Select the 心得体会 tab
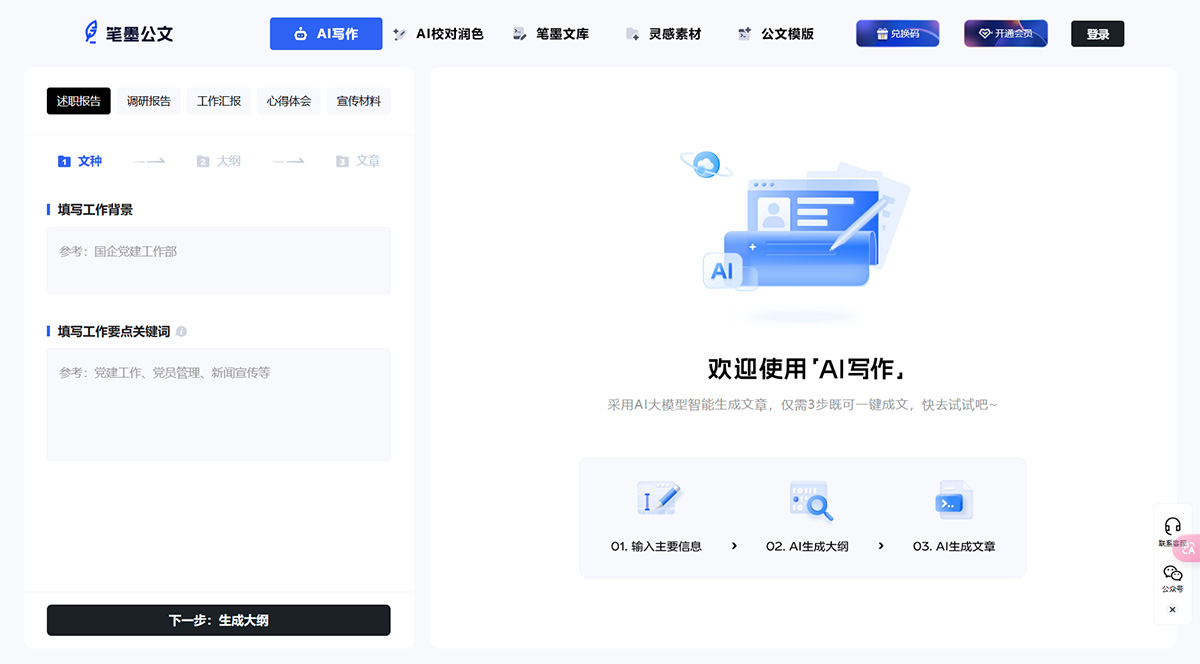Screen dimensions: 1200x664 pos(288,100)
